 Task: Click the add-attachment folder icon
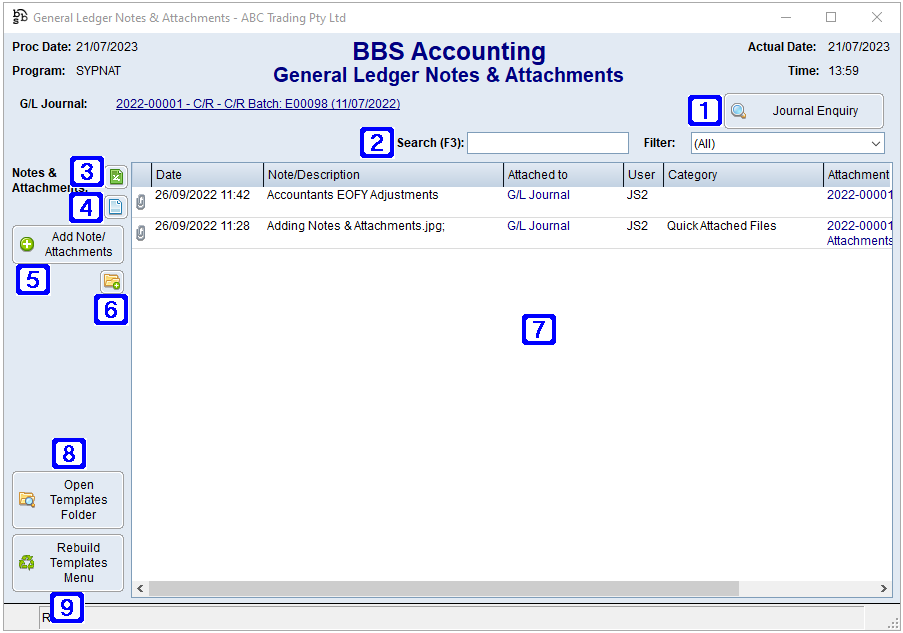(x=112, y=282)
